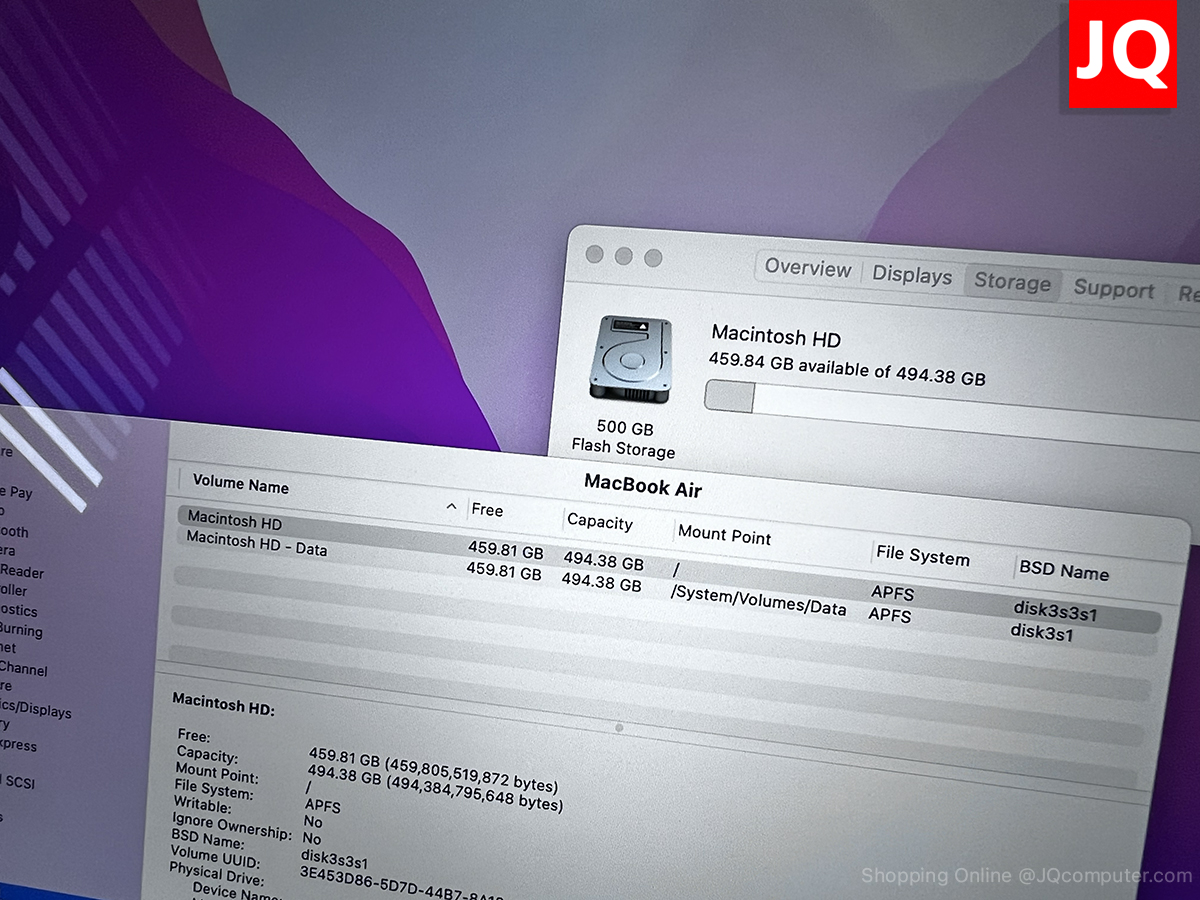Select the Fibre Channel sidebar item
This screenshot has height=900, width=1200.
pyautogui.click(x=24, y=669)
